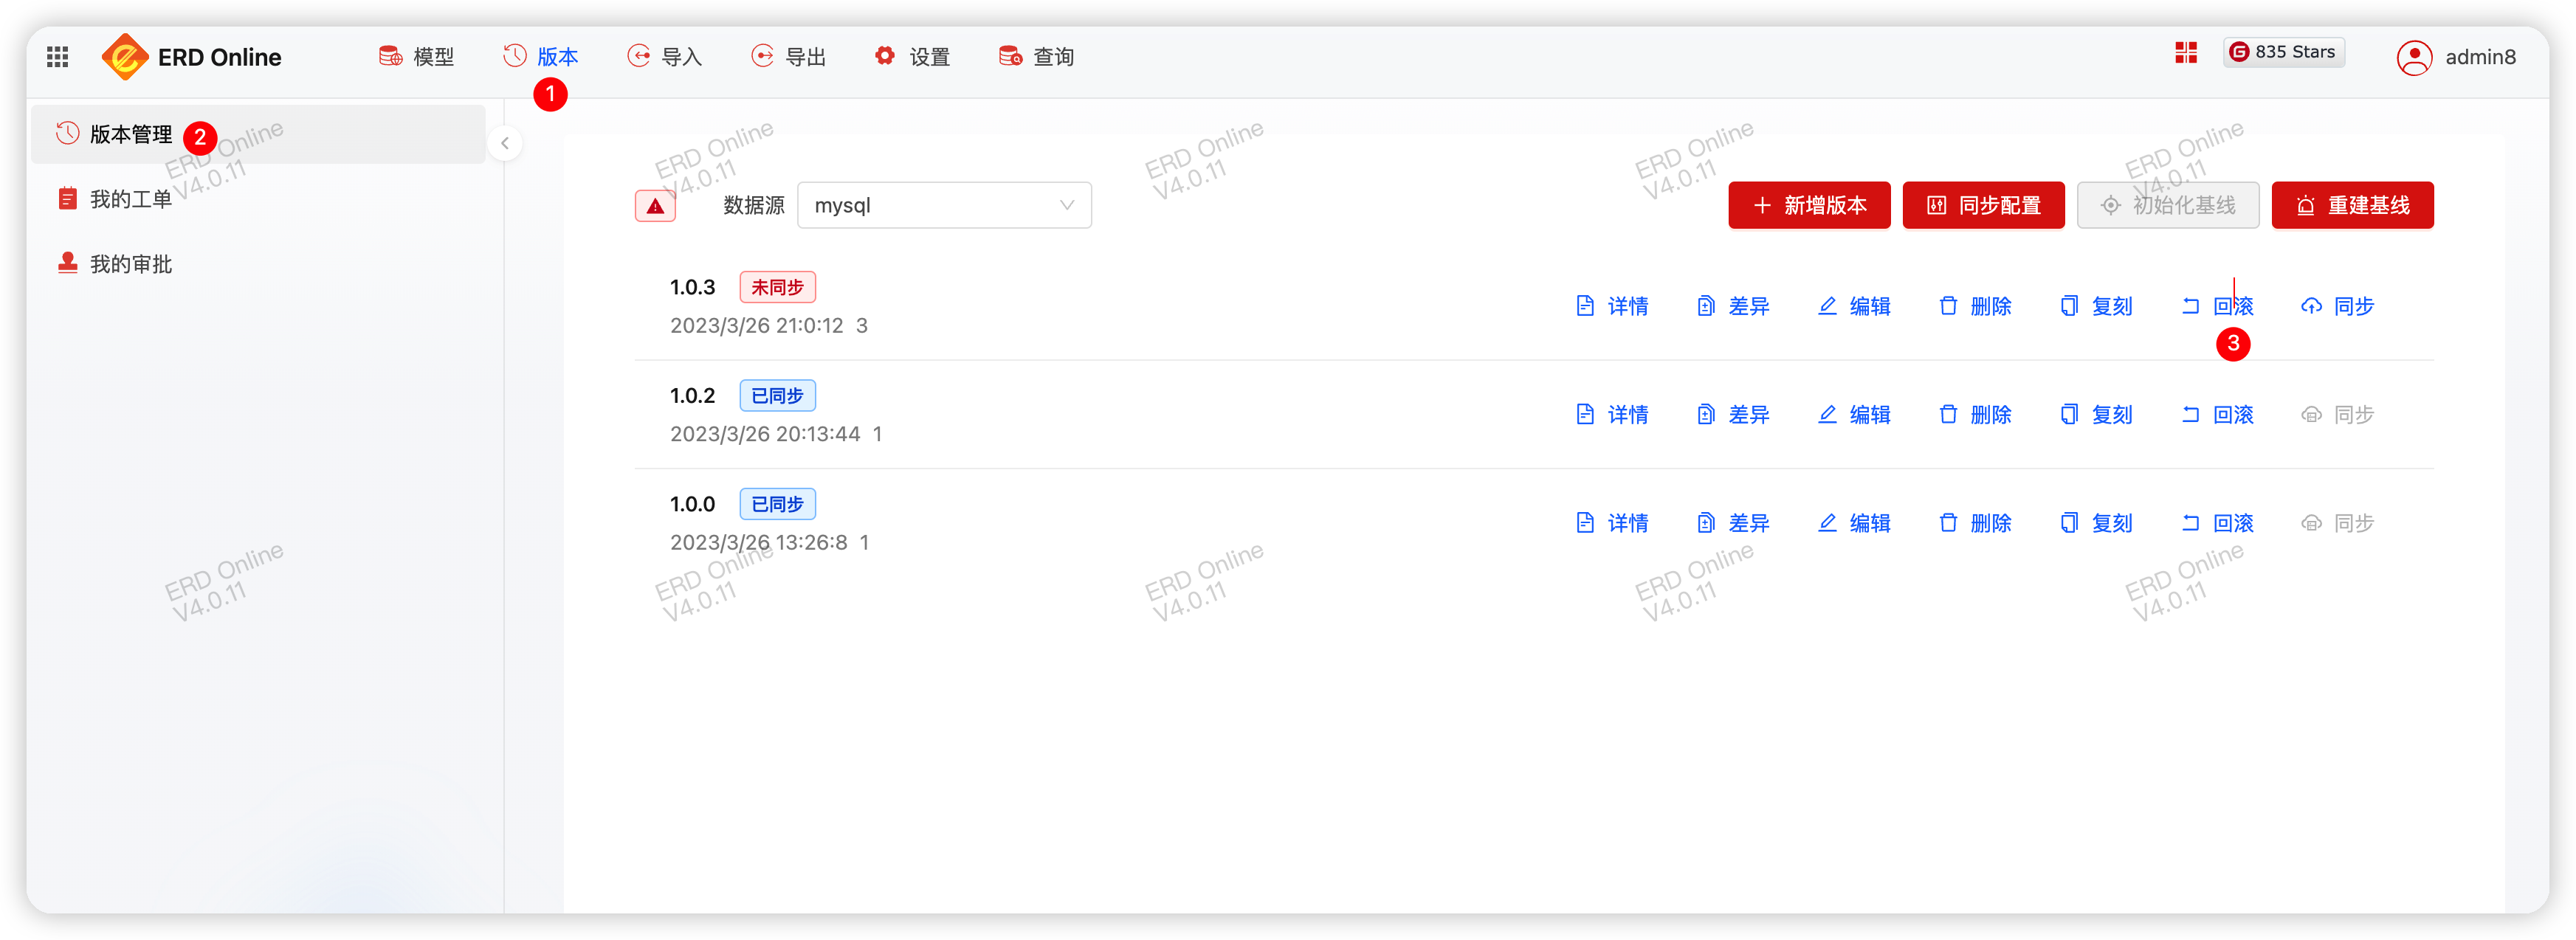Viewport: 2576px width, 940px height.
Task: View 差异 for version 1.0.3
Action: pos(1733,306)
